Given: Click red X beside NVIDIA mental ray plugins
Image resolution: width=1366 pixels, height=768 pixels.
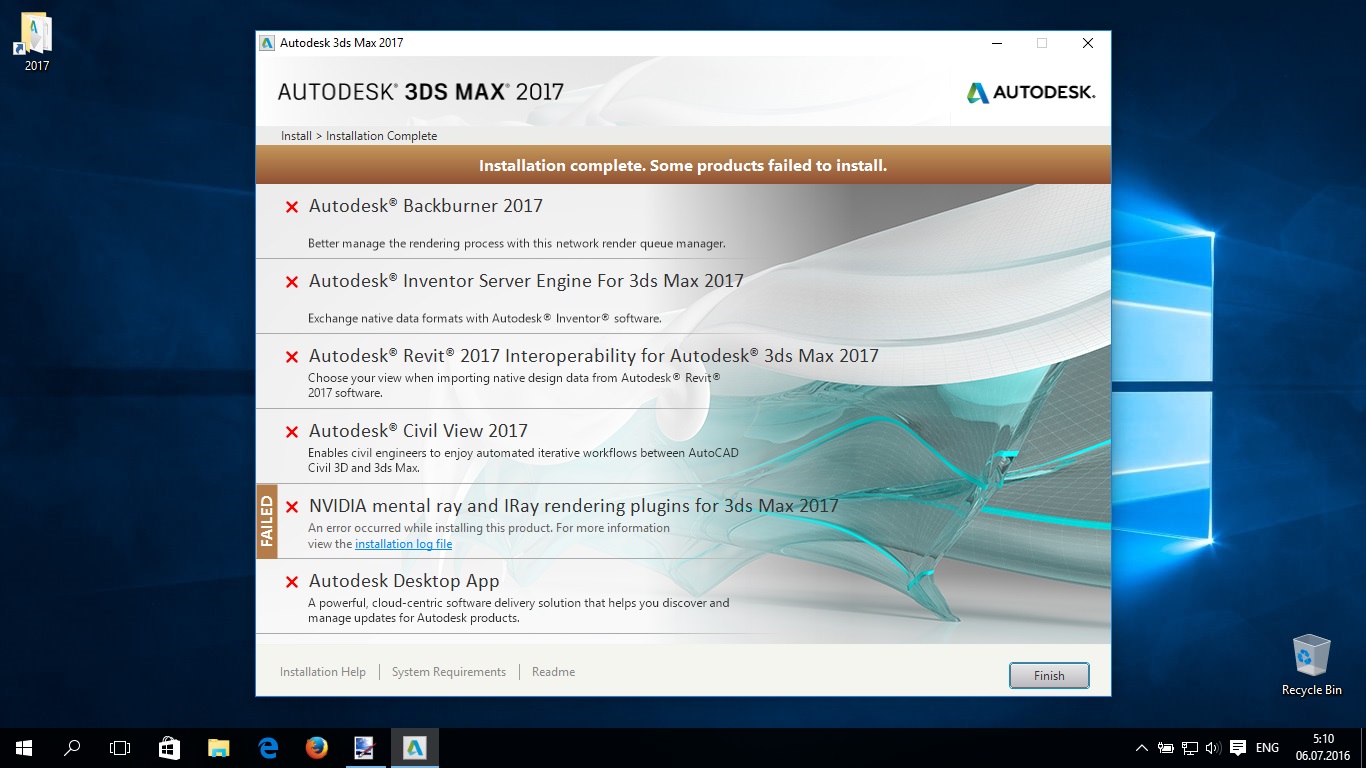Looking at the screenshot, I should click(x=292, y=507).
